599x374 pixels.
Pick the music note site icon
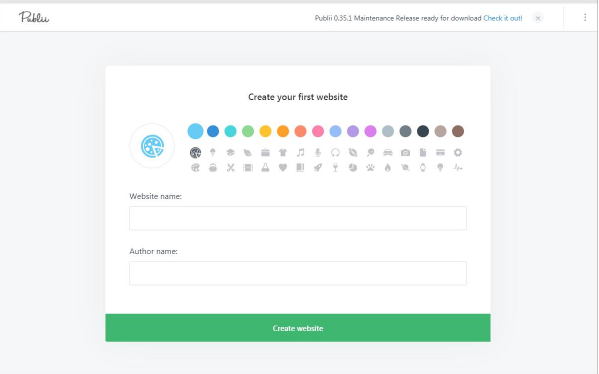point(301,153)
